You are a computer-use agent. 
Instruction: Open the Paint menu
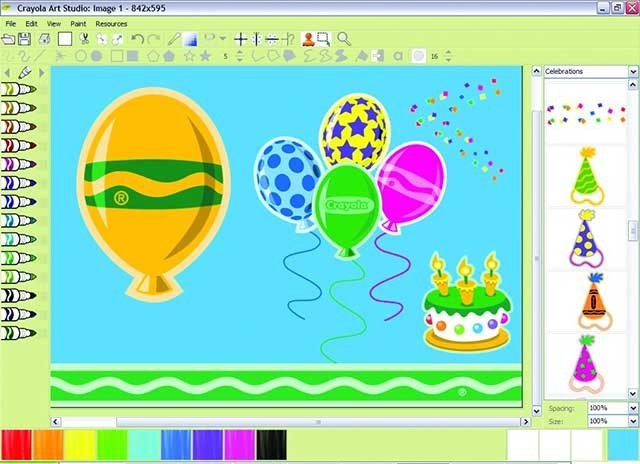click(78, 24)
